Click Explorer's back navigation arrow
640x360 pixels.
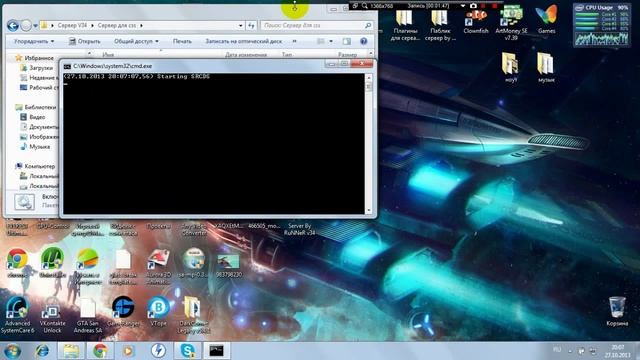(13, 25)
